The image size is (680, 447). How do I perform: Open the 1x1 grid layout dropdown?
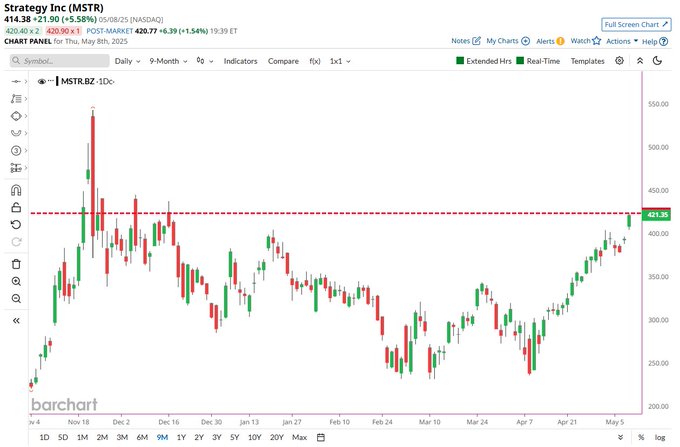[340, 61]
